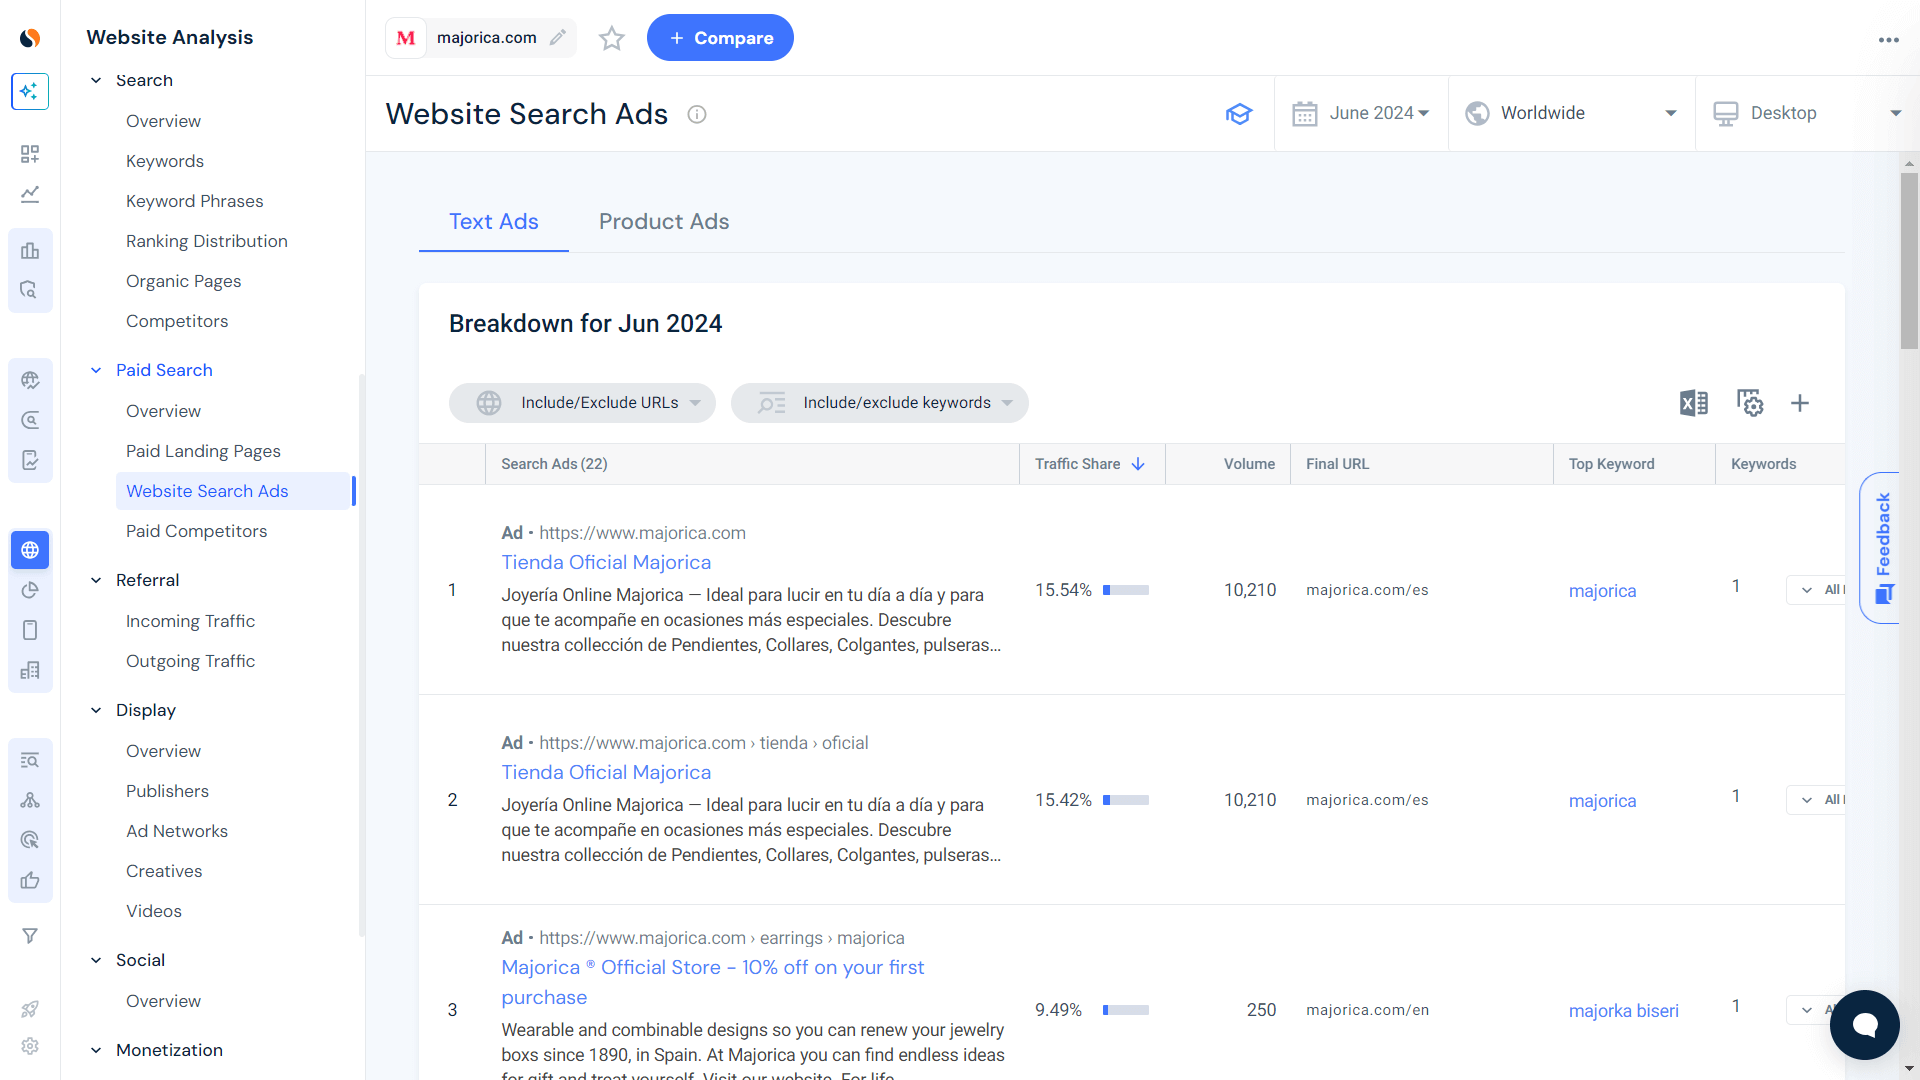Open the Include/exclude keywords filter
The height and width of the screenshot is (1080, 1920).
point(879,403)
